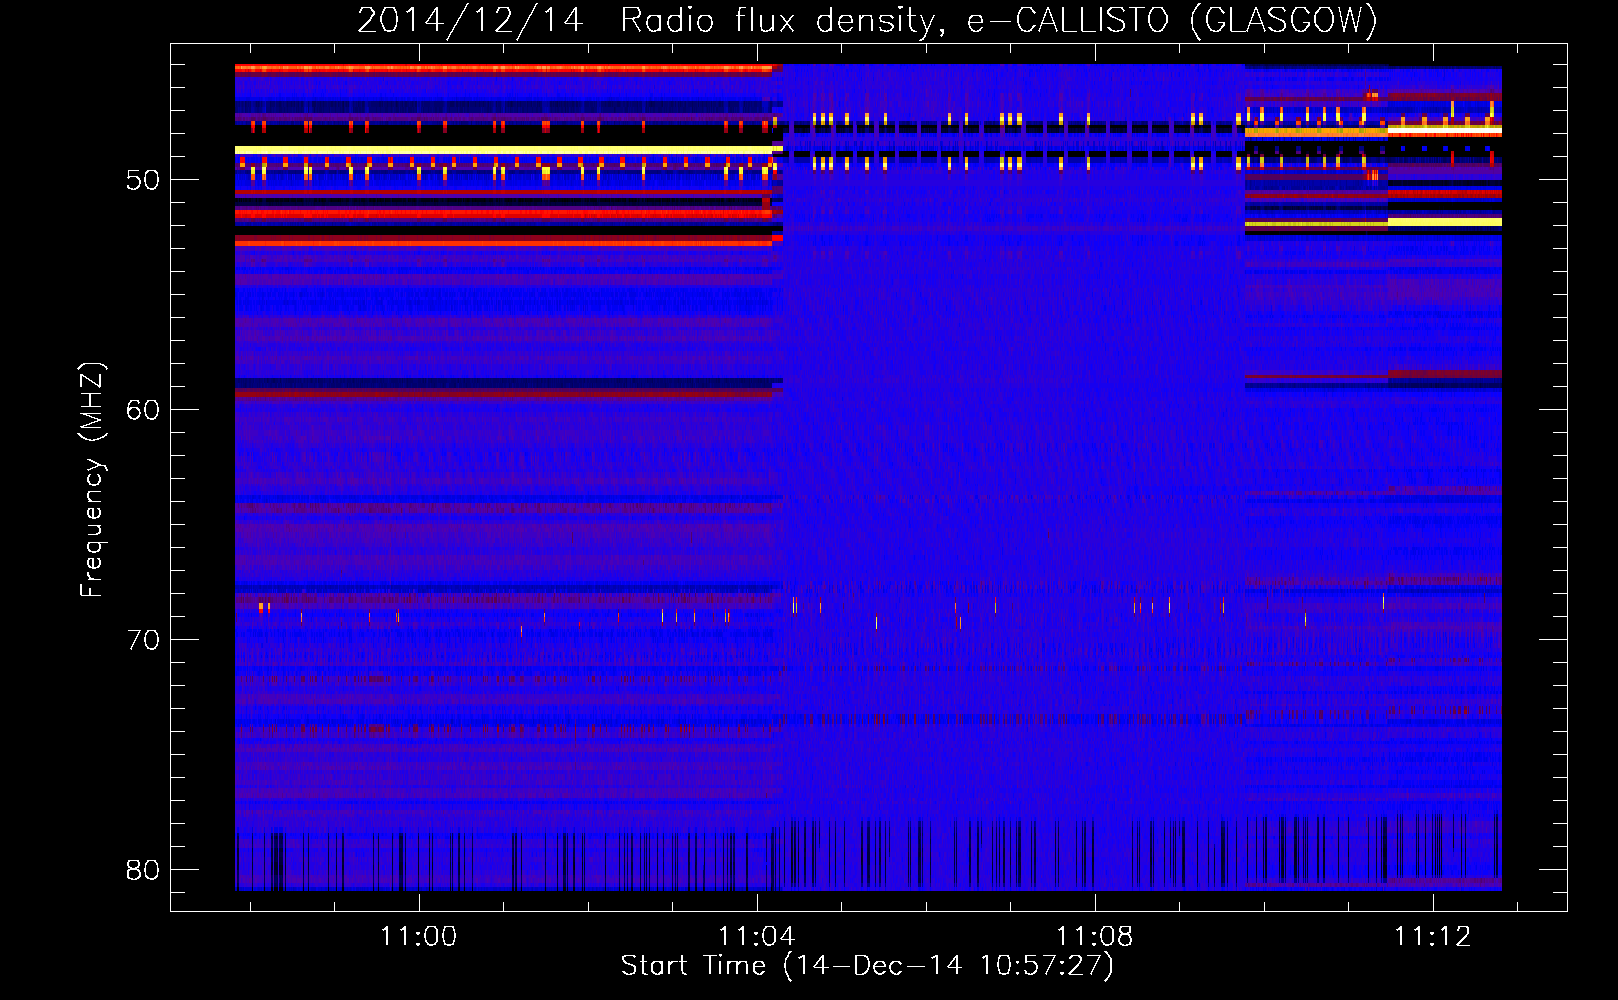Click the 50 frequency tick label
This screenshot has height=1000, width=1618.
point(143,180)
